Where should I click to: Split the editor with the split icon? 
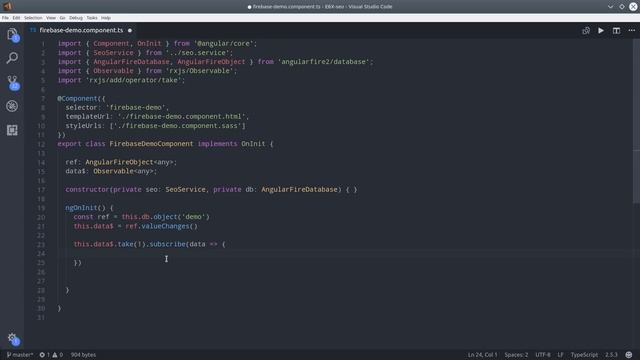coord(616,31)
